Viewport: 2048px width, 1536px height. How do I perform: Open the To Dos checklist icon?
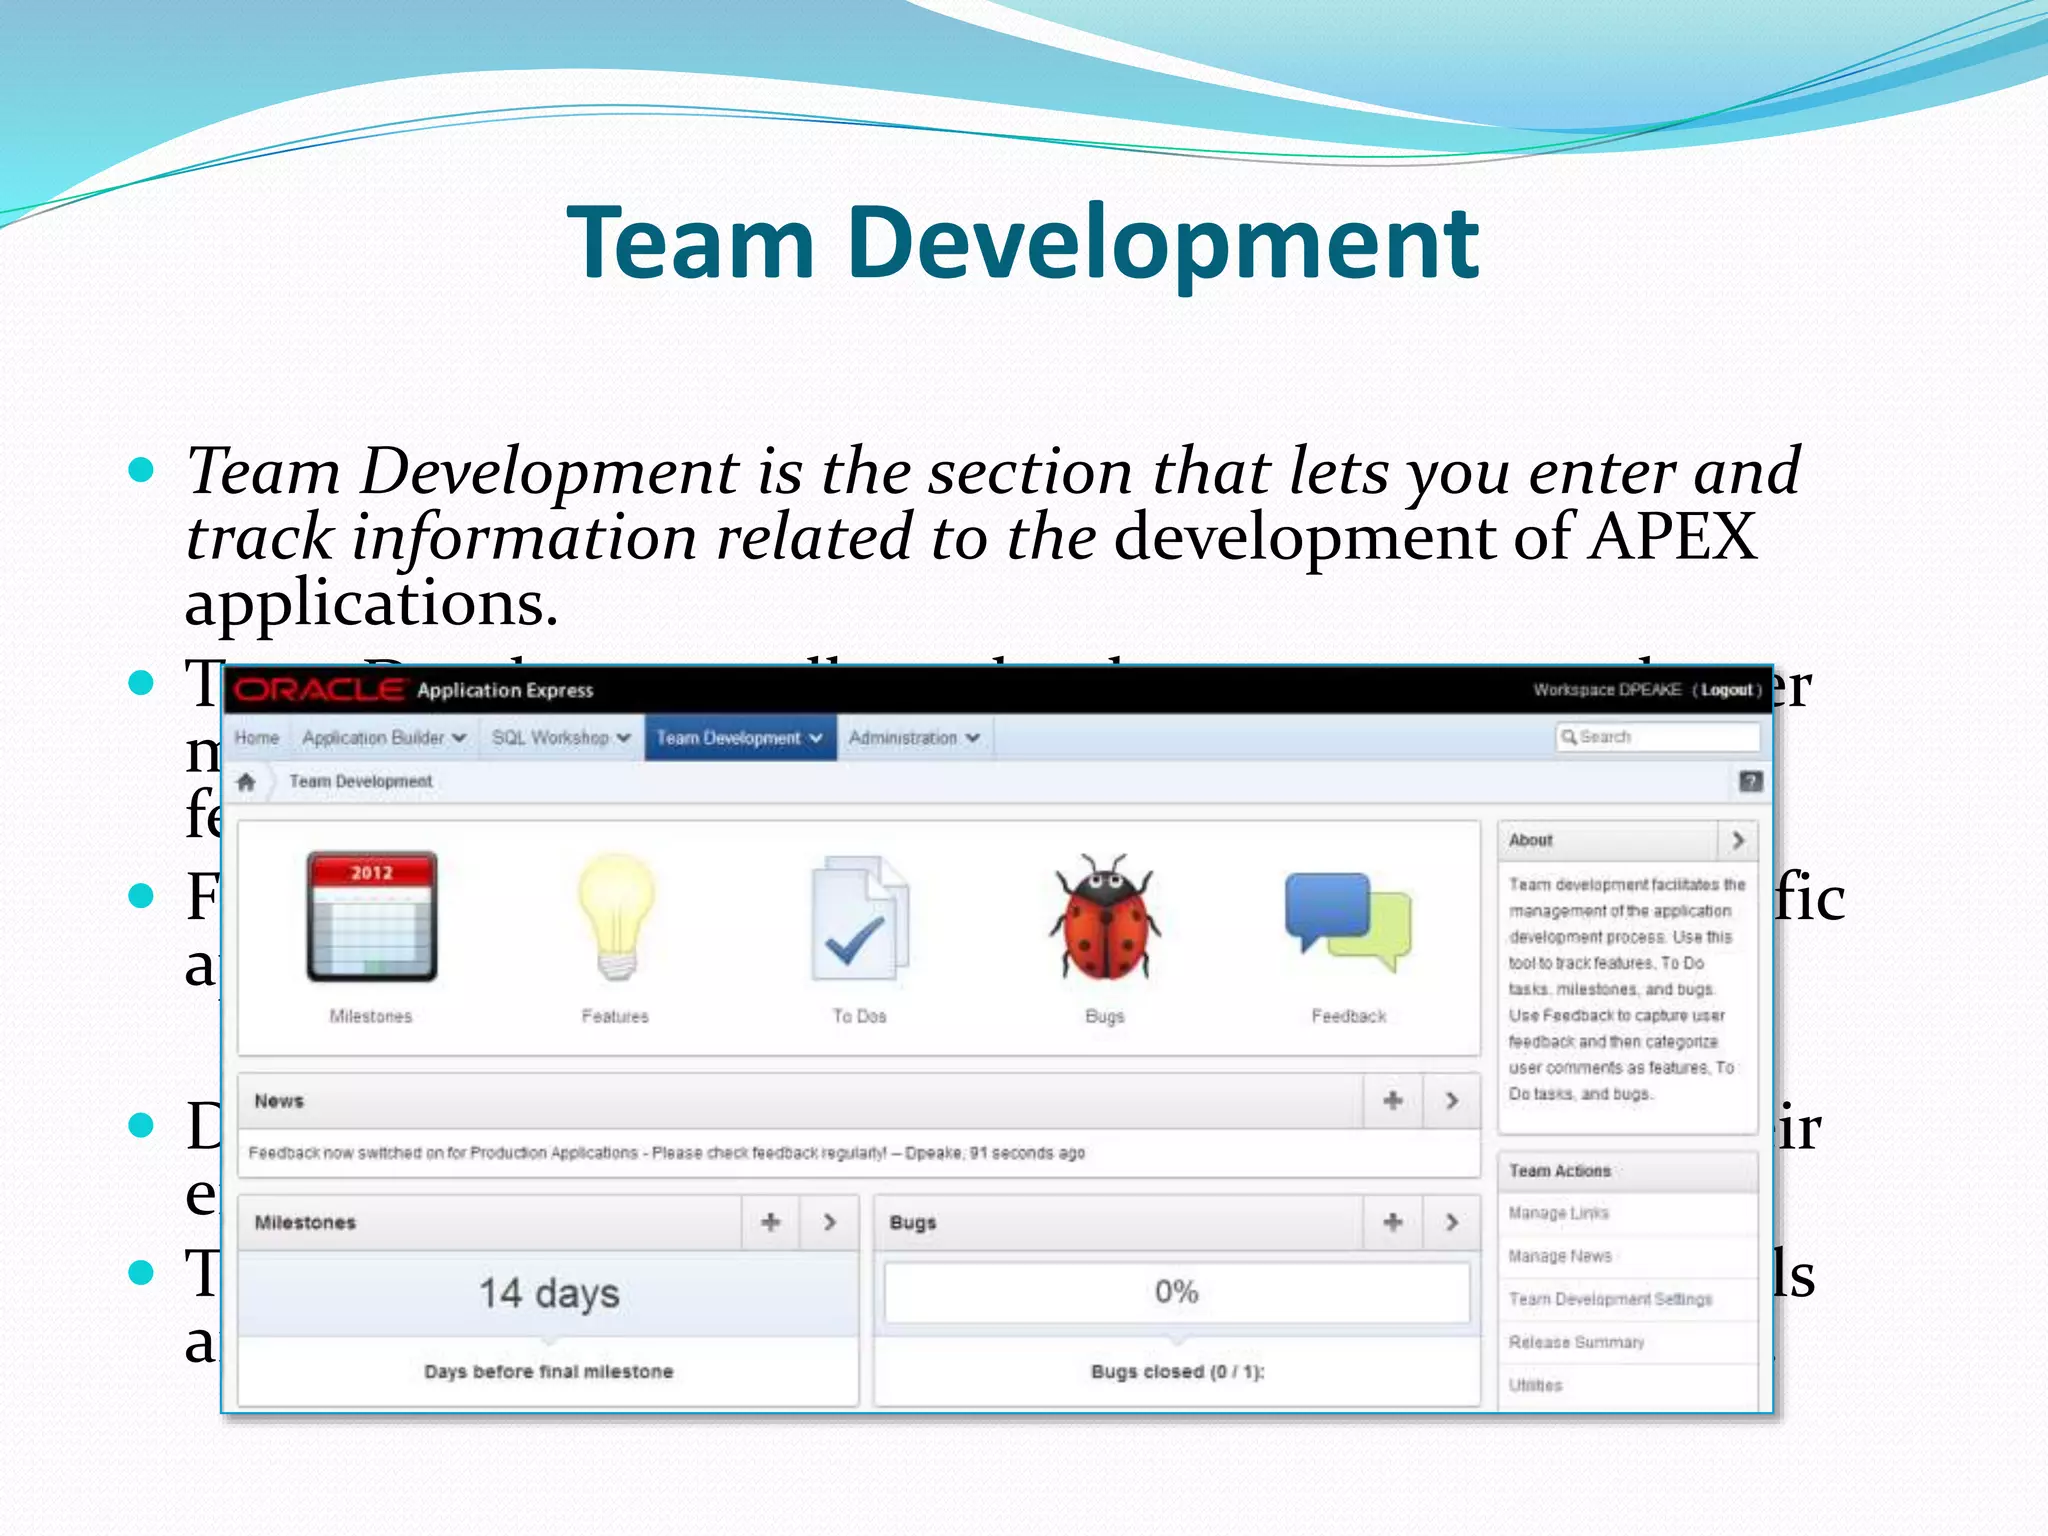pyautogui.click(x=859, y=917)
